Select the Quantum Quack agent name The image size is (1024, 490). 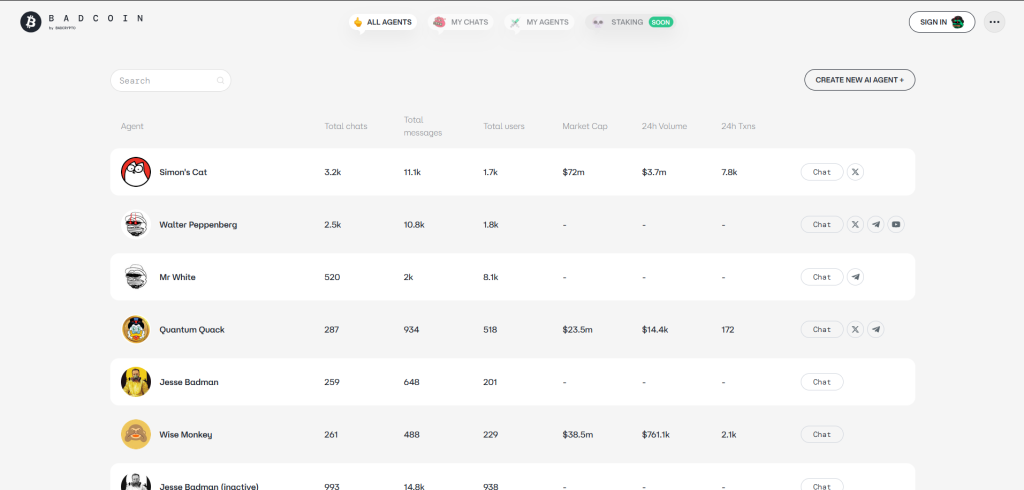tap(191, 329)
